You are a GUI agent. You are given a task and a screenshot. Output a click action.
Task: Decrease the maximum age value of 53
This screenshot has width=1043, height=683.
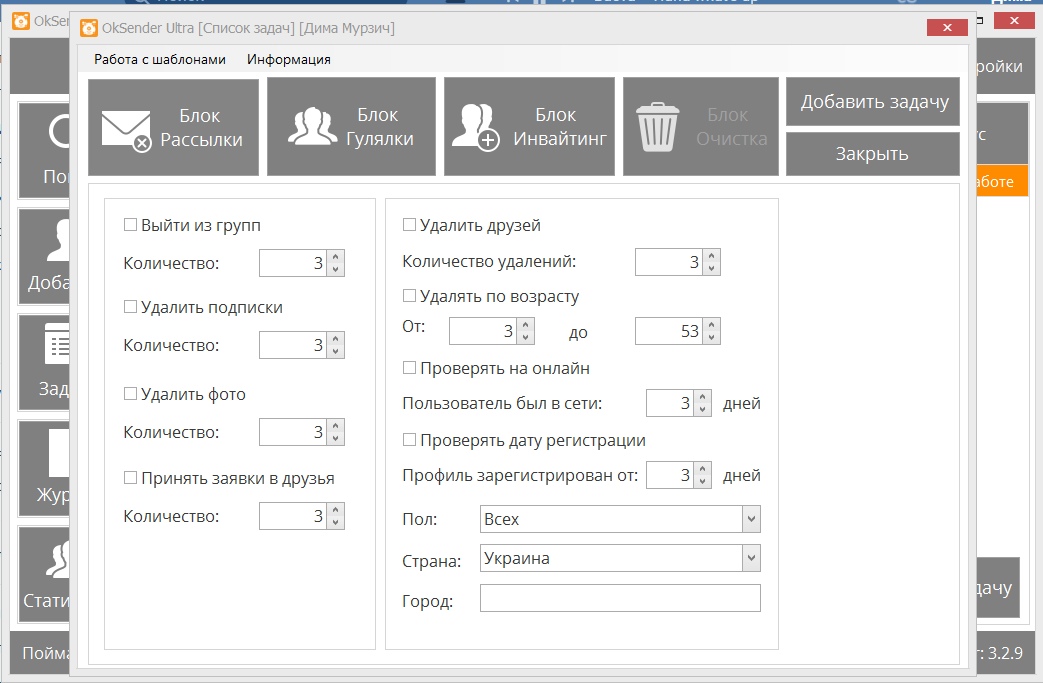[x=711, y=337]
